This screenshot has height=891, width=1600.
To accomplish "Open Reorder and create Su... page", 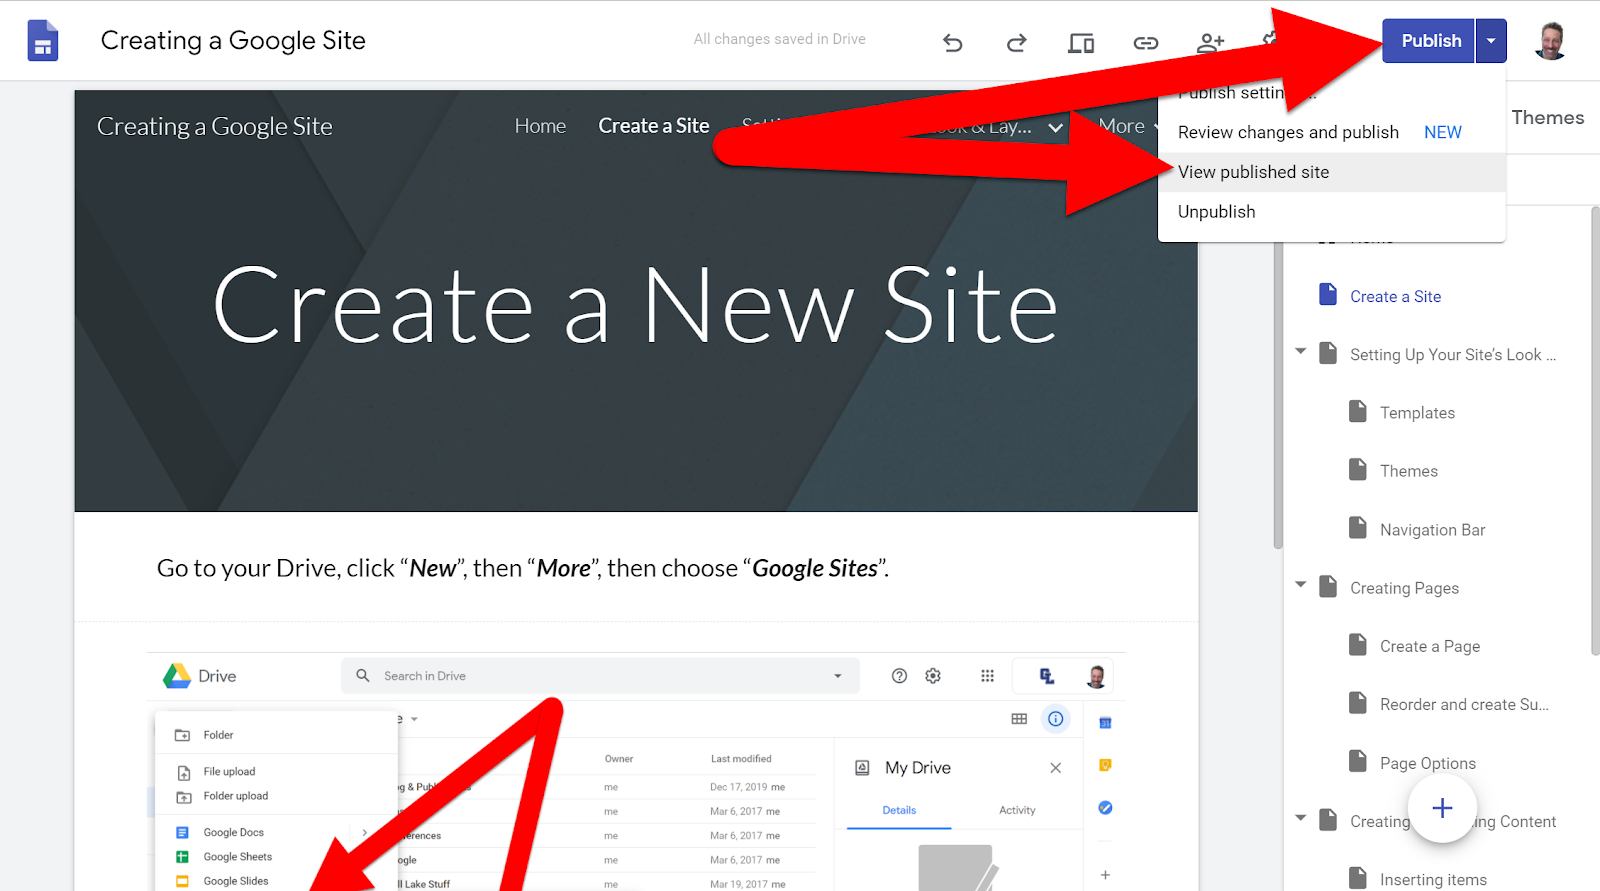I will point(1464,704).
